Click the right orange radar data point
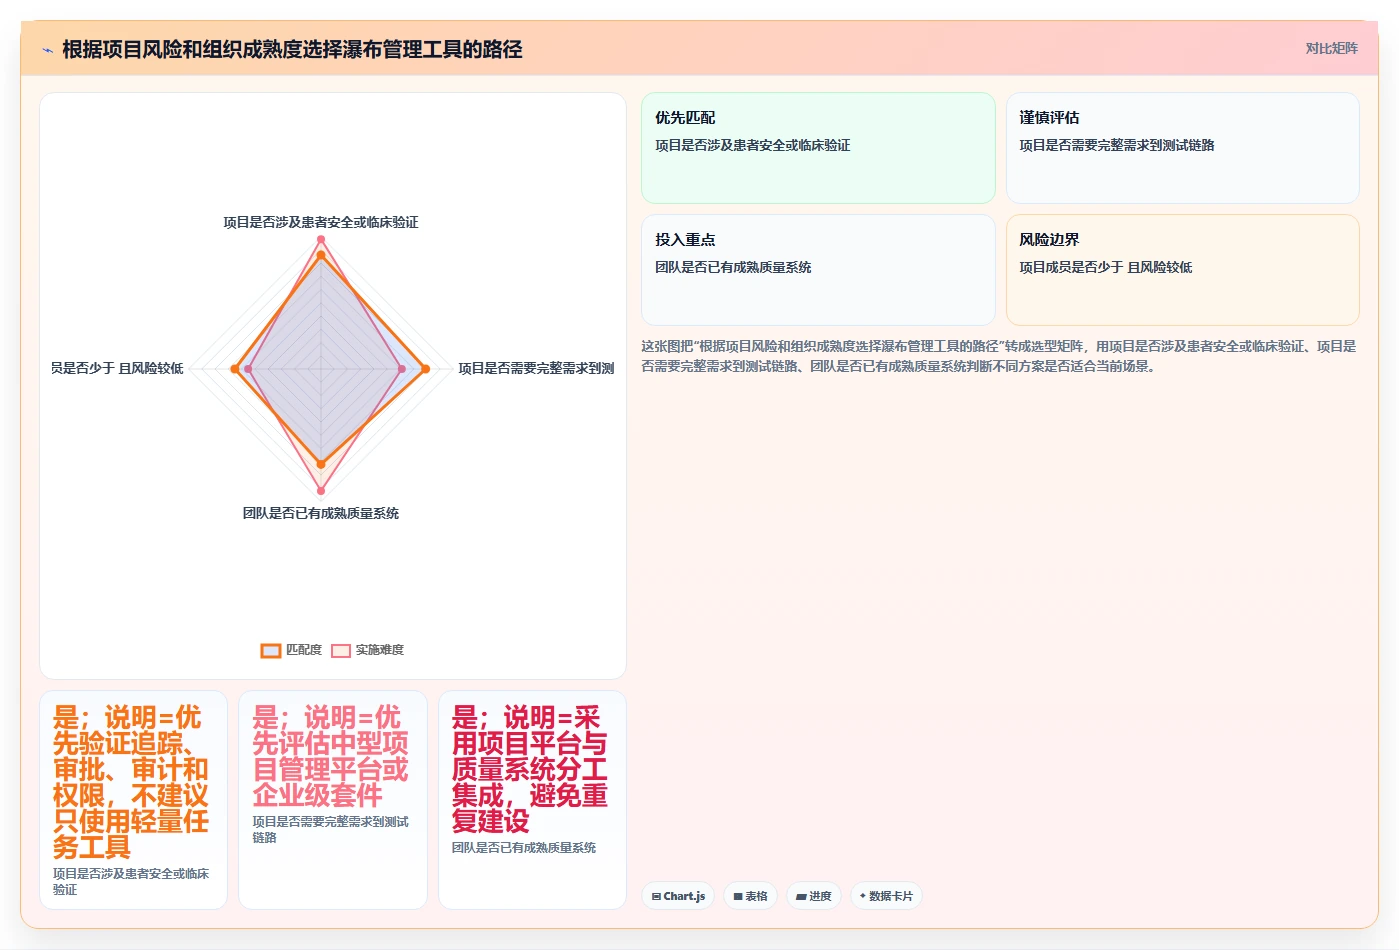Image resolution: width=1399 pixels, height=950 pixels. (425, 369)
